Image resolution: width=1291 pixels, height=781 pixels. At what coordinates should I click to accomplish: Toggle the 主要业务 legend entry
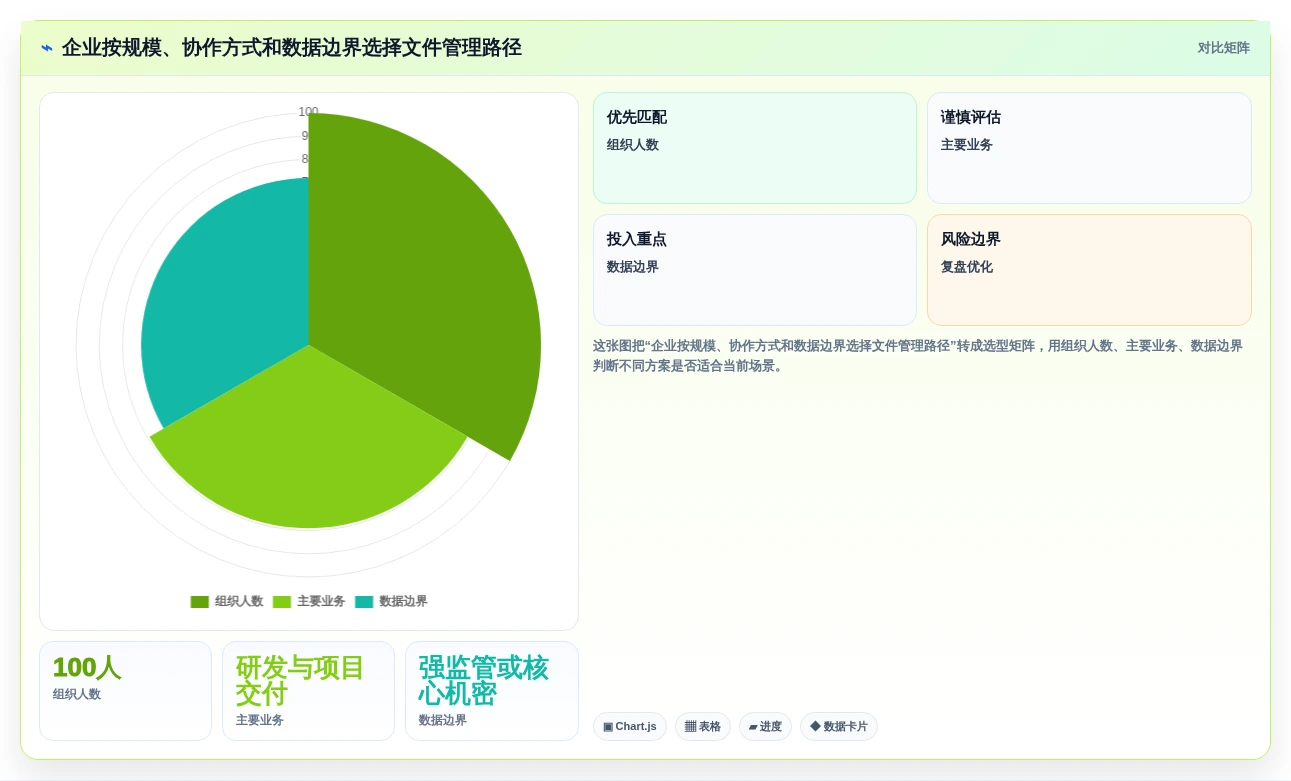click(309, 602)
